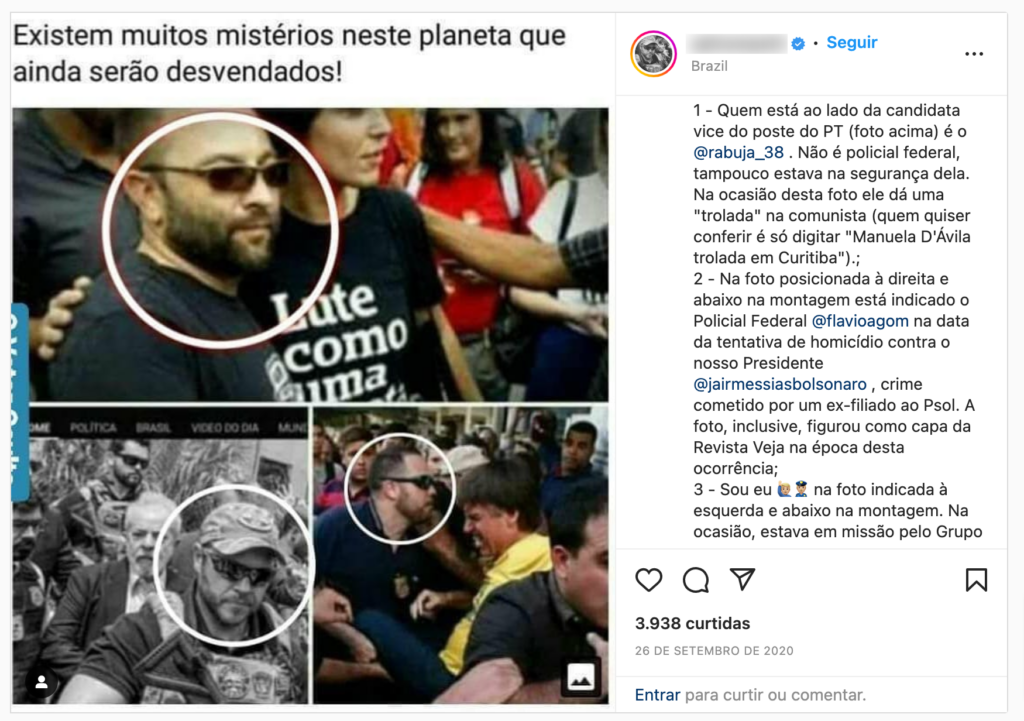Image resolution: width=1024 pixels, height=721 pixels.
Task: Show tagged people via person icon
Action: point(41,682)
